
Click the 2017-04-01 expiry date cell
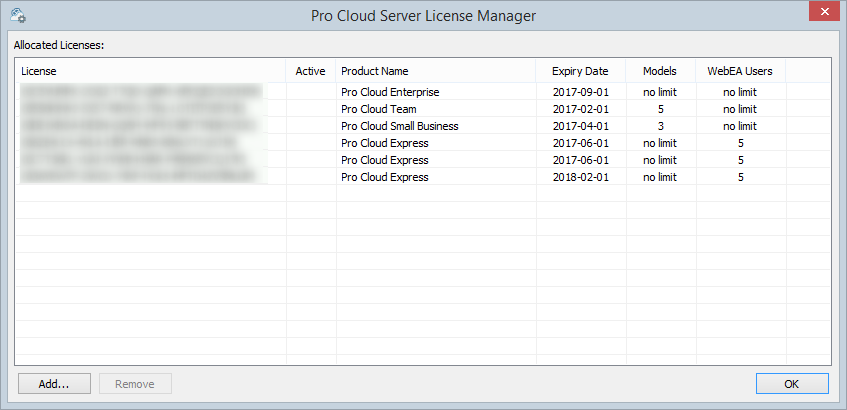580,126
